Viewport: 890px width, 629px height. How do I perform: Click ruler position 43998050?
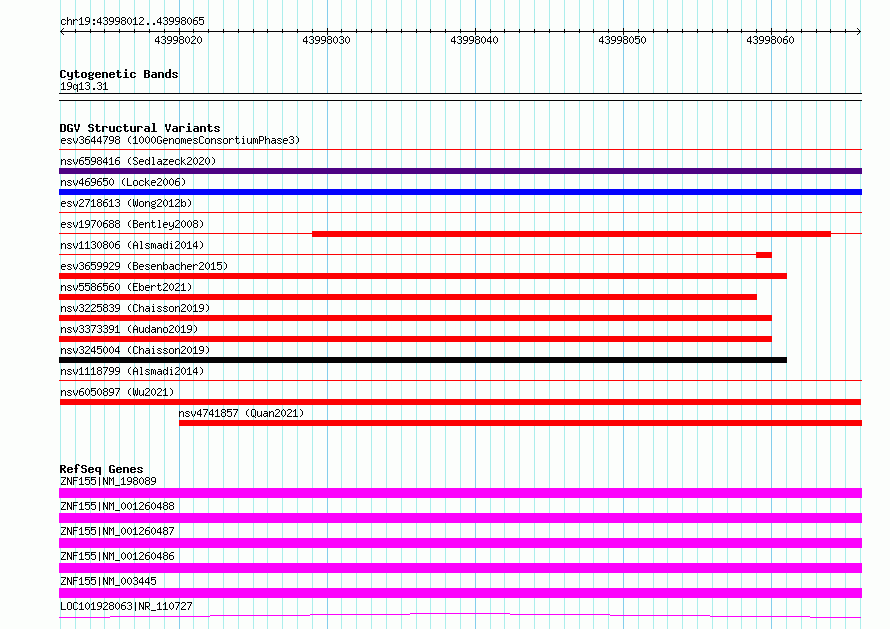622,40
